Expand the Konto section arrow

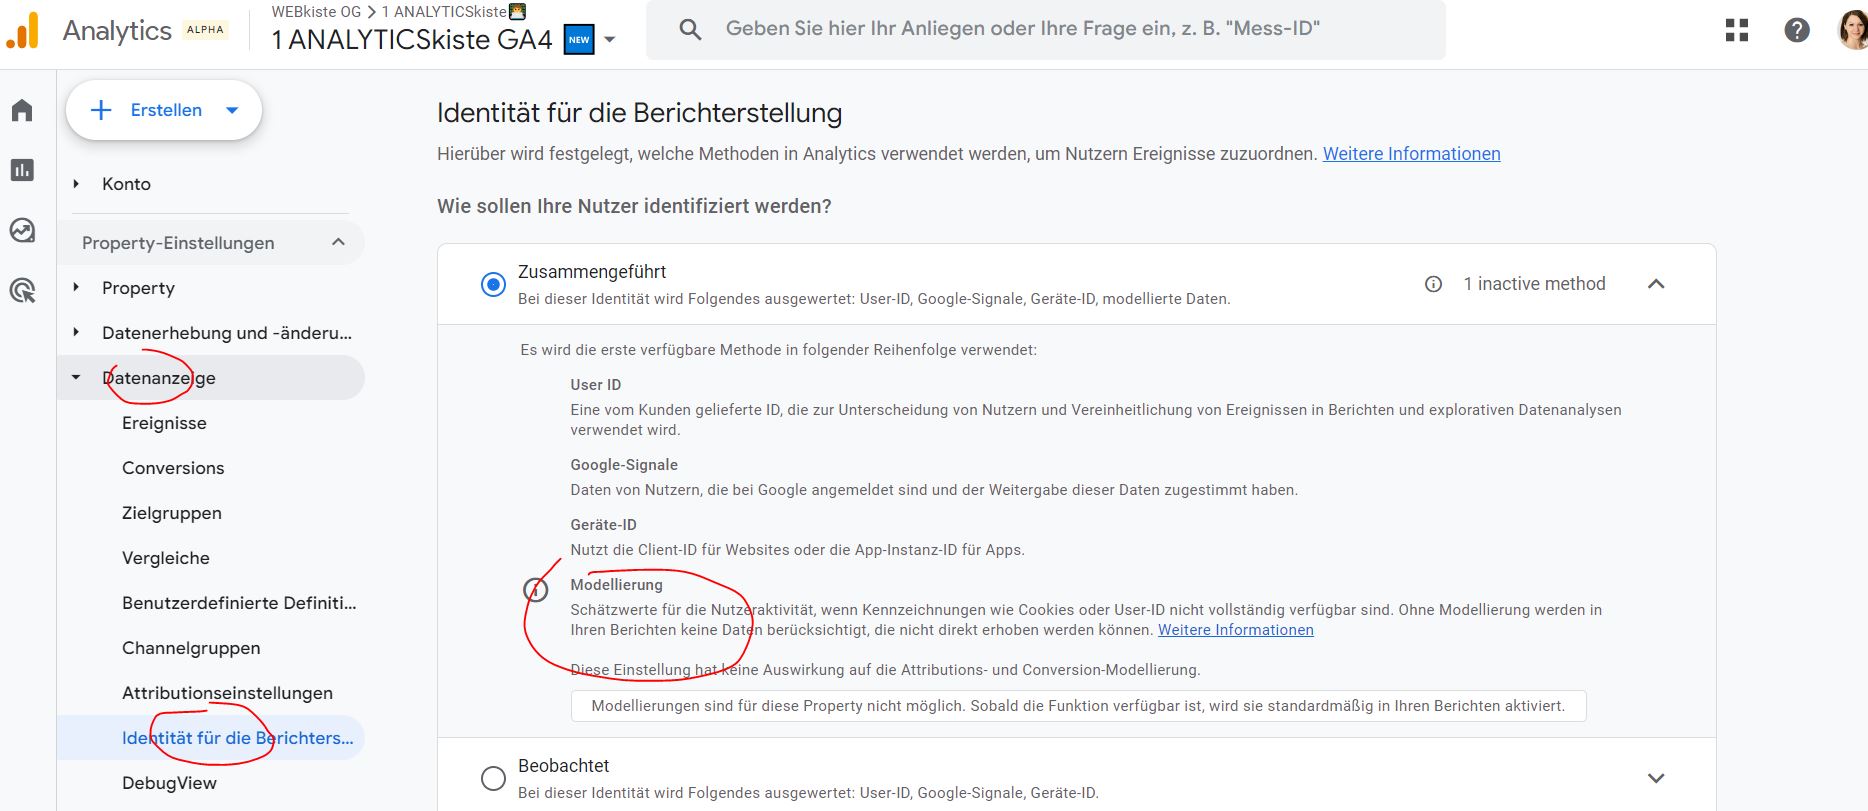coord(76,184)
